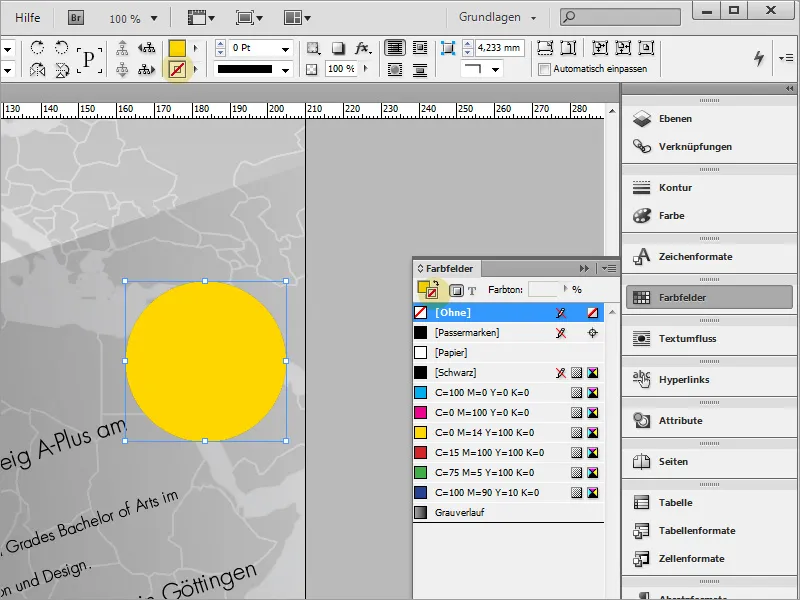Open the stroke style dropdown
This screenshot has height=600, width=800.
(x=285, y=70)
